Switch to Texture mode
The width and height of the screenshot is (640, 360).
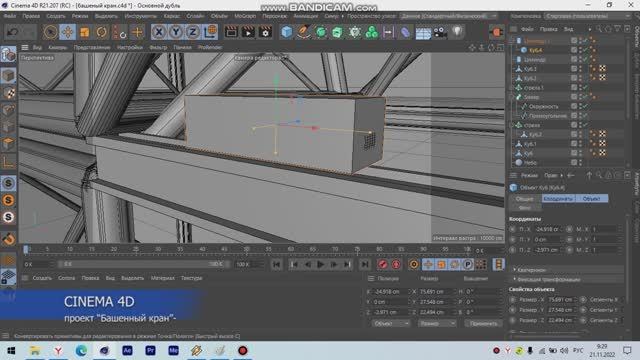pyautogui.click(x=8, y=93)
